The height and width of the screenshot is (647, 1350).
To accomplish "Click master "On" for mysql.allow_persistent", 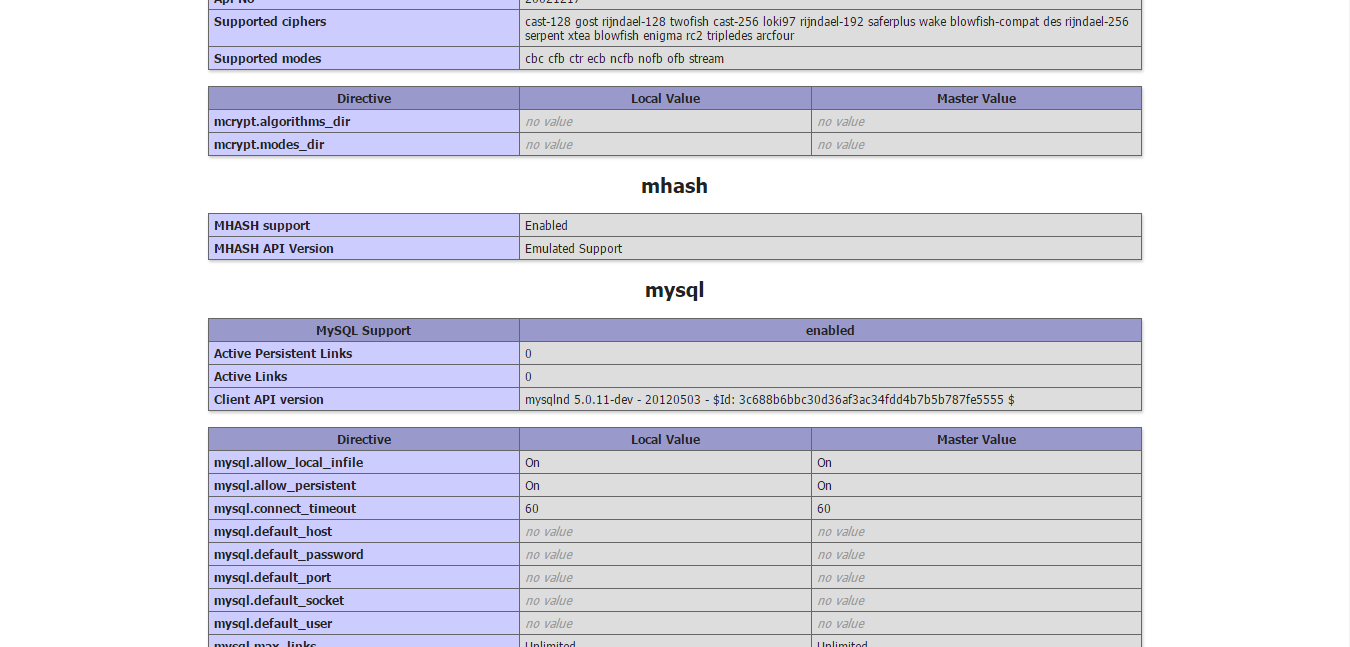I will pos(824,485).
